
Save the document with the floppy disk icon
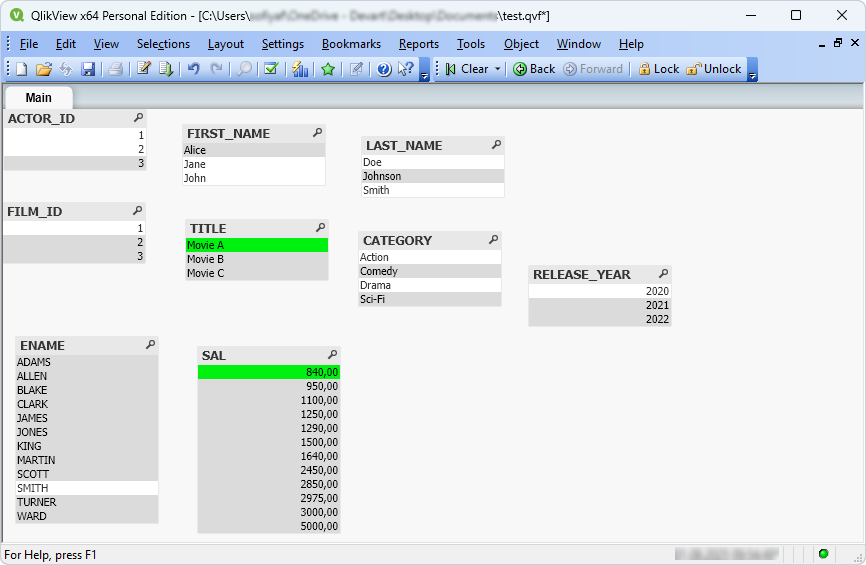click(88, 69)
